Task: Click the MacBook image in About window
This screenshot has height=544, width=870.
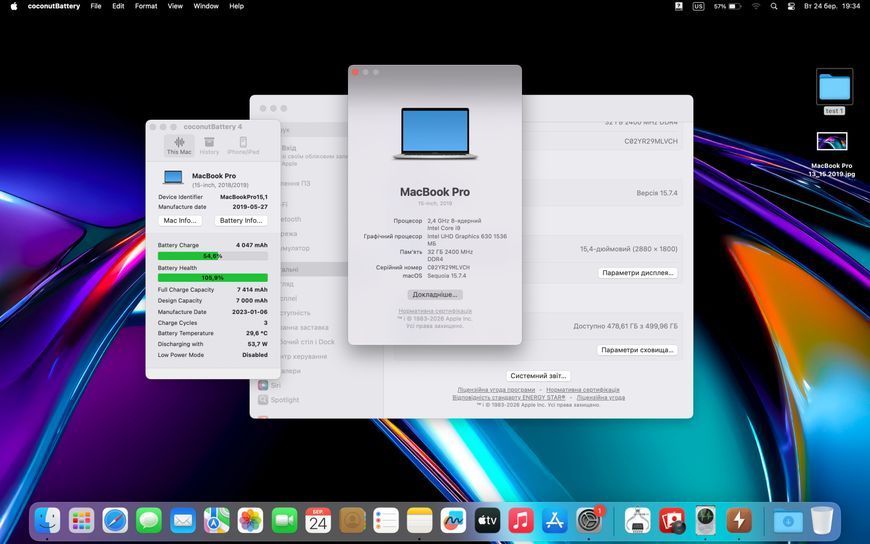Action: [435, 134]
